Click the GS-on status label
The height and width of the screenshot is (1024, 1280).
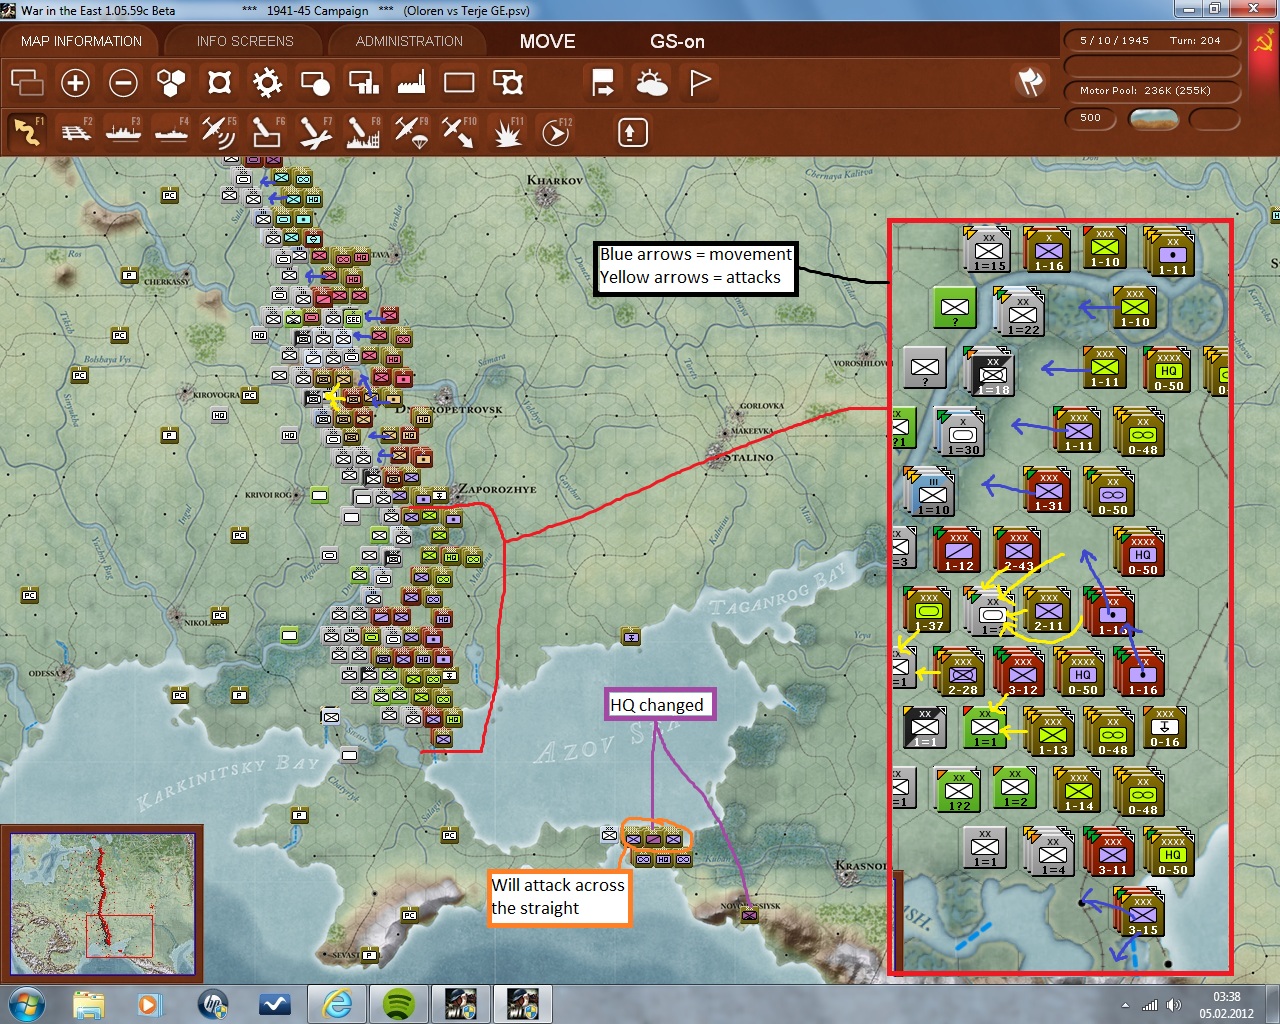click(677, 42)
